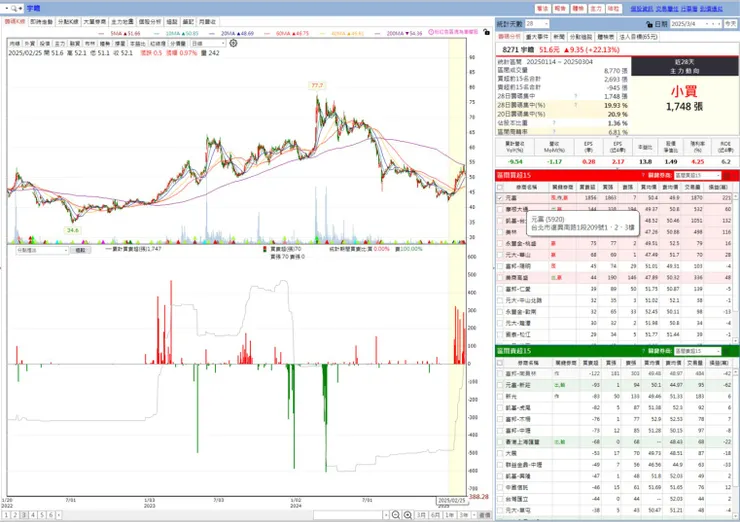The height and width of the screenshot is (522, 740).
Task: Check the 元大-華山 broker checkbox
Action: [500, 255]
